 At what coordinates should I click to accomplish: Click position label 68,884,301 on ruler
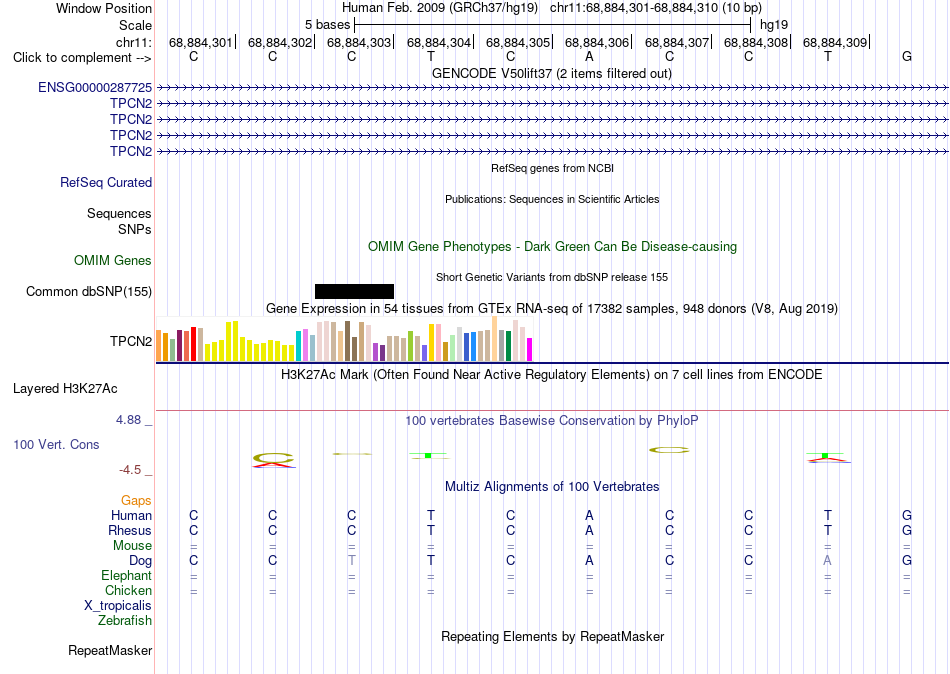(x=201, y=42)
